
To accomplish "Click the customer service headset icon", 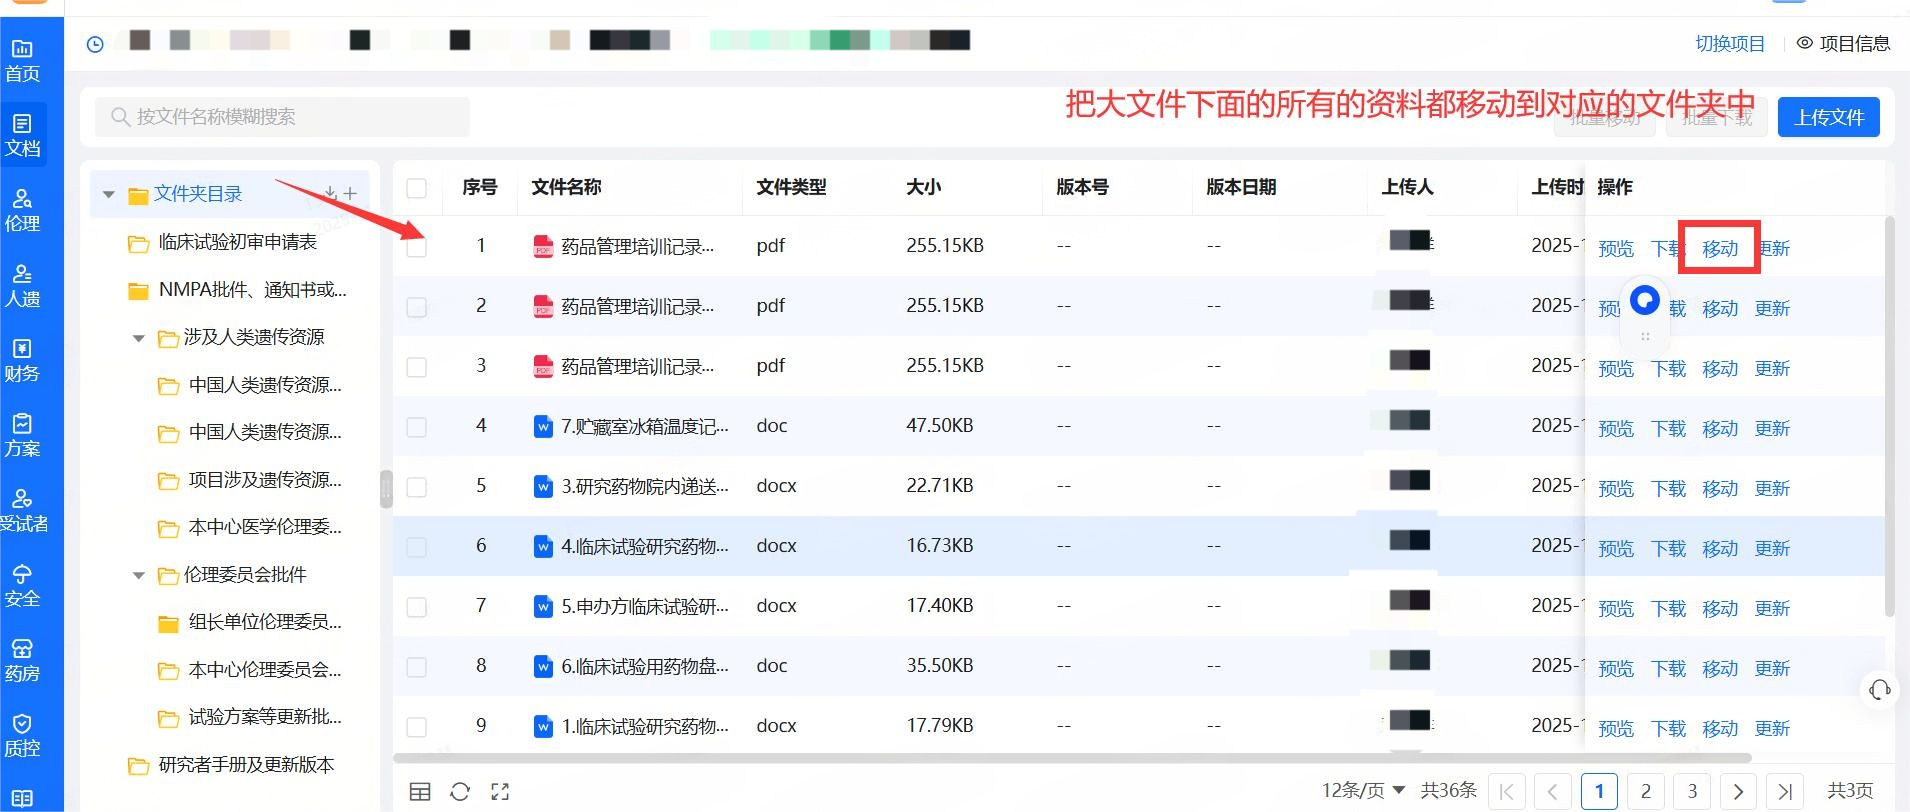I will [x=1879, y=690].
